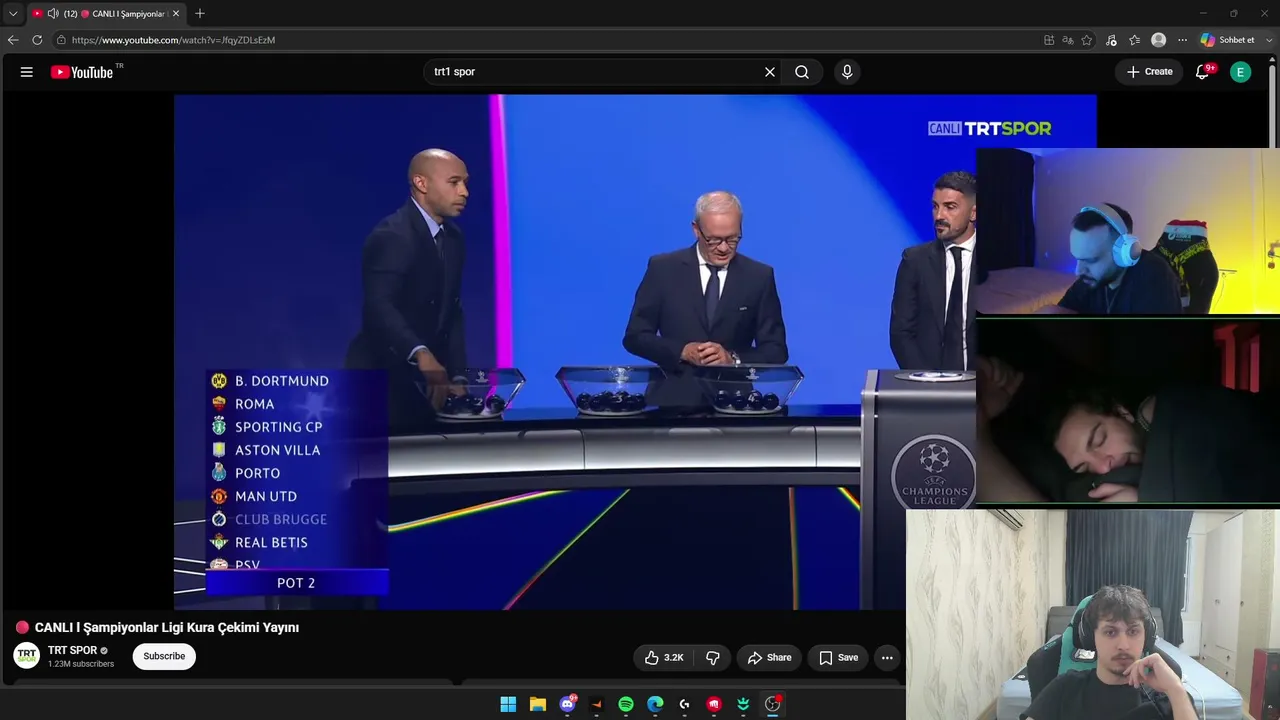Screen dimensions: 1280x720
Task: Click the "1.23M subscribers" text
Action: click(x=81, y=664)
